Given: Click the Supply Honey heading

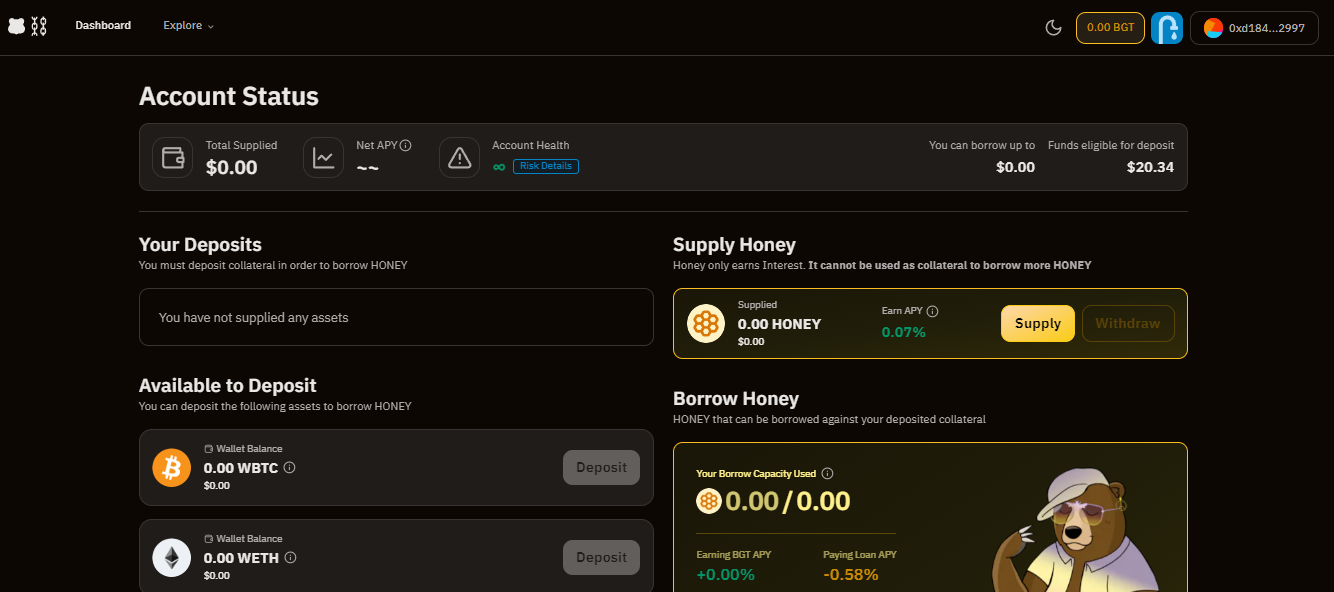Looking at the screenshot, I should (734, 244).
